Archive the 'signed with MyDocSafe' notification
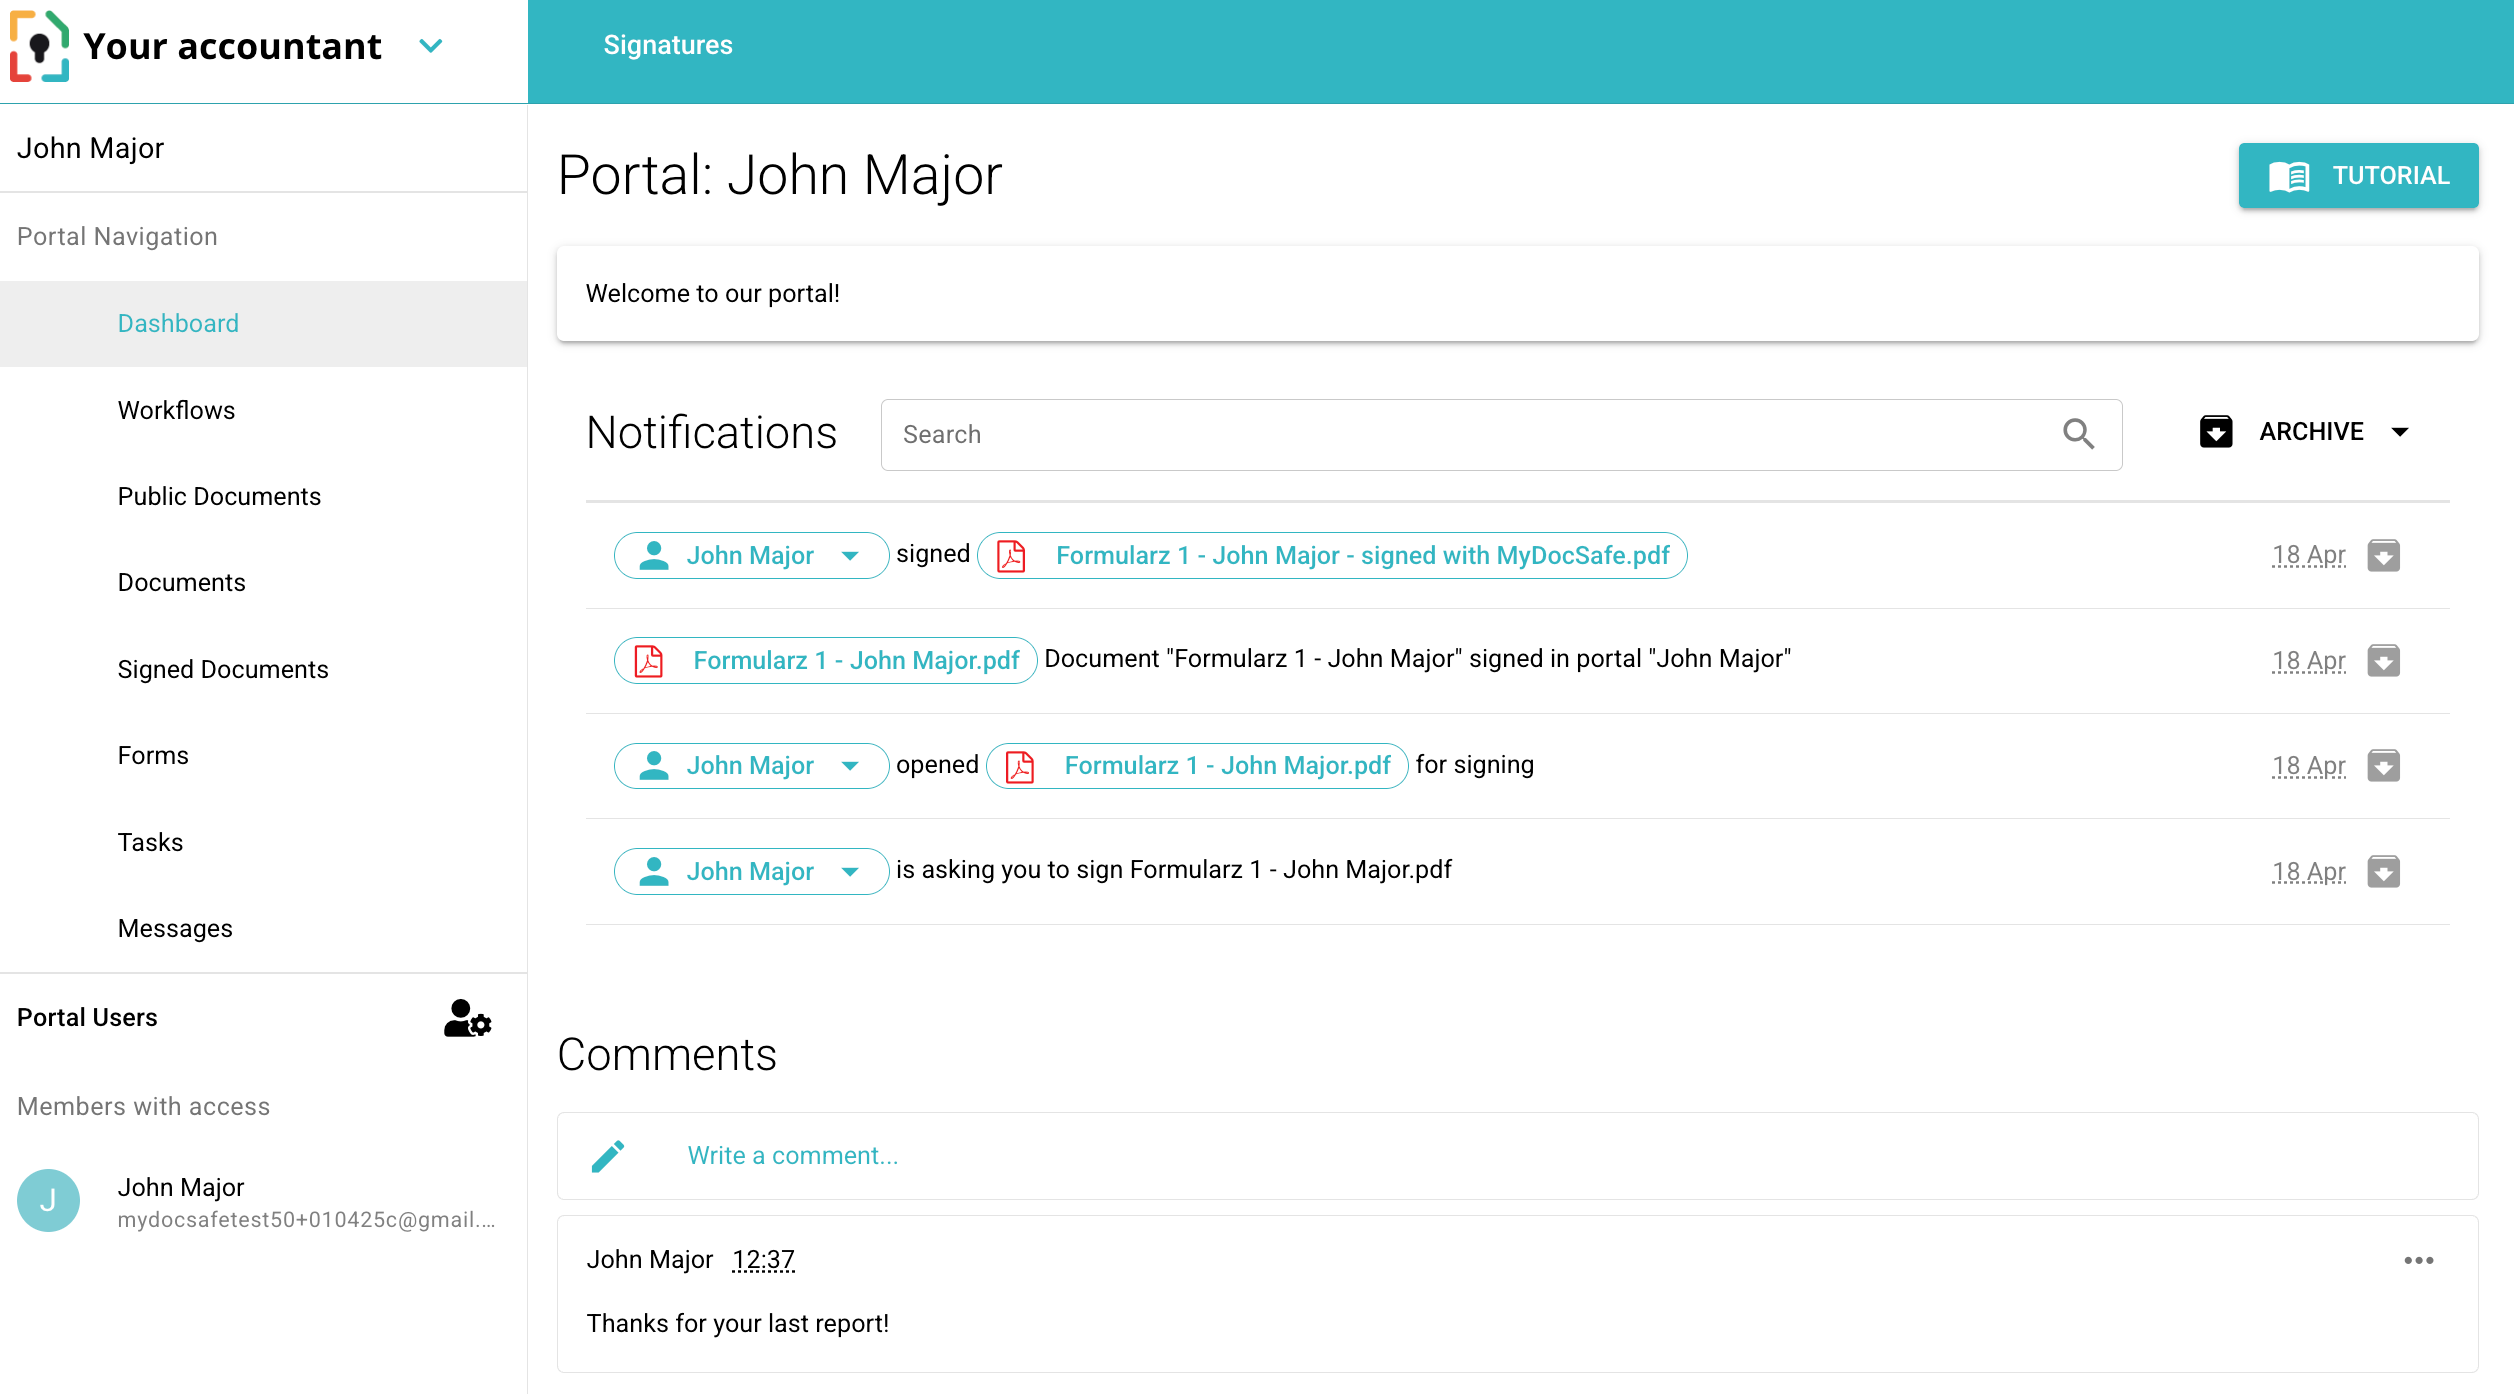Image resolution: width=2514 pixels, height=1394 pixels. tap(2383, 556)
